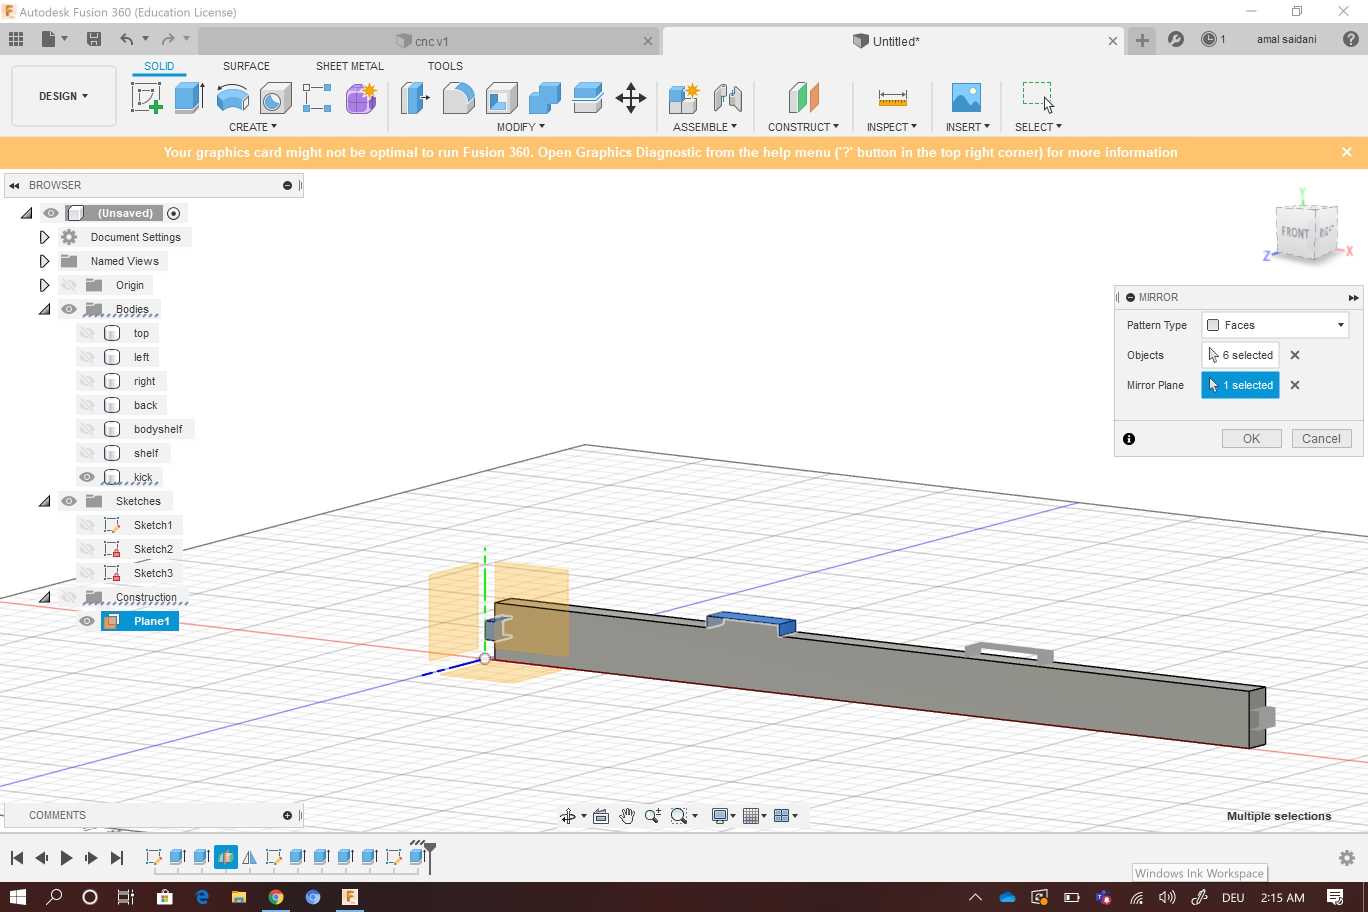Click the Extrude tool icon
The width and height of the screenshot is (1368, 912).
point(189,98)
